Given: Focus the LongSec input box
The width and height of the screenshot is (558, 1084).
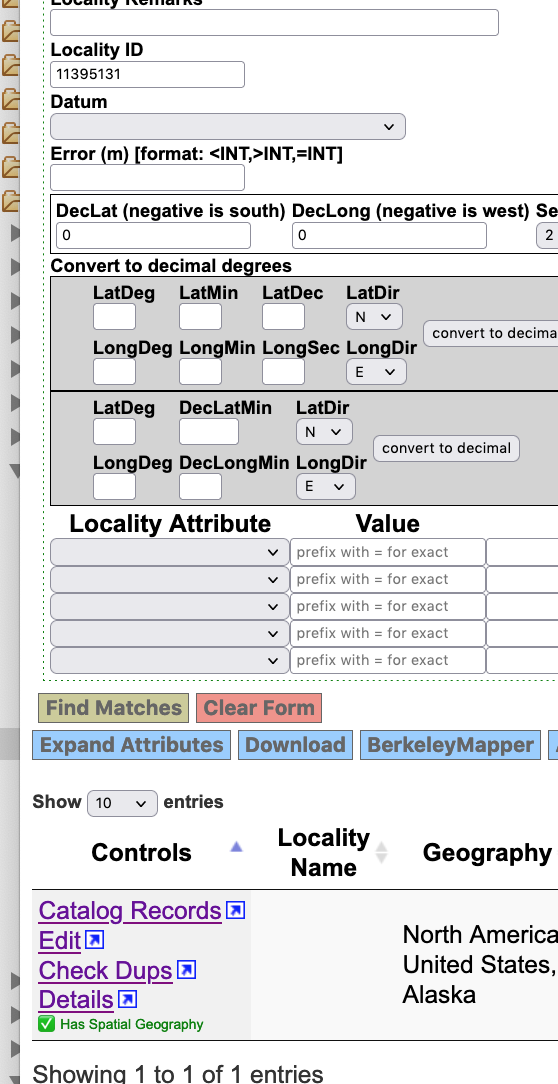Looking at the screenshot, I should (x=283, y=372).
